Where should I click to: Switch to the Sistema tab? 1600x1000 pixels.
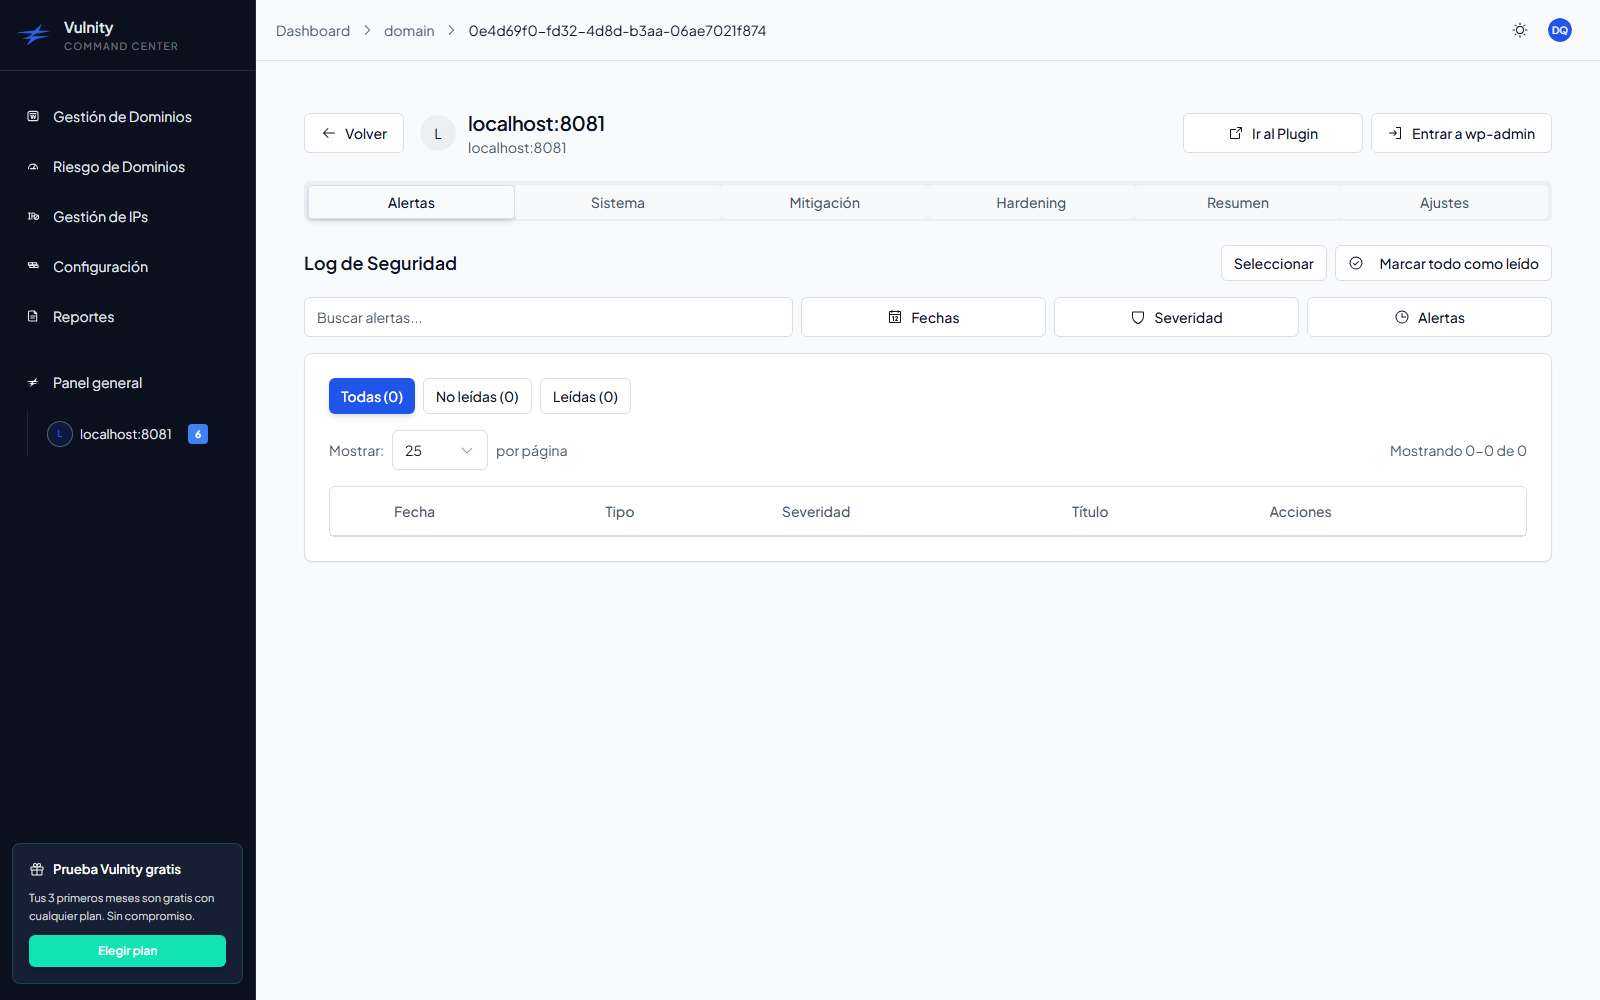point(618,202)
